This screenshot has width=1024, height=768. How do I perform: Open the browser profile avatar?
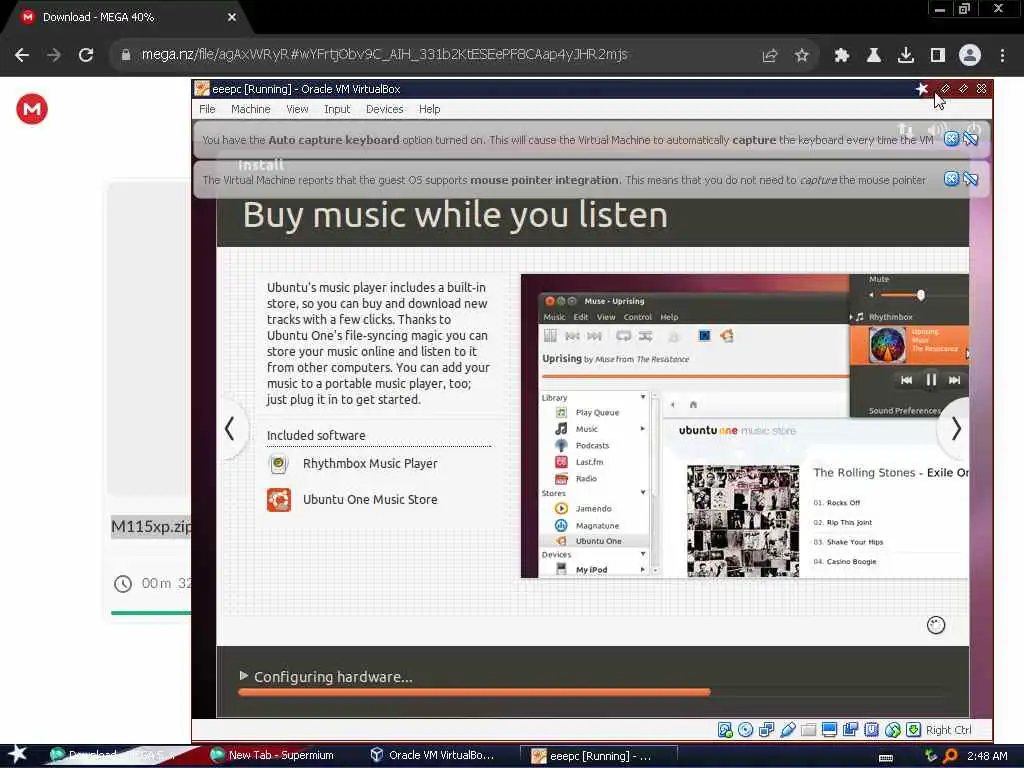click(970, 56)
